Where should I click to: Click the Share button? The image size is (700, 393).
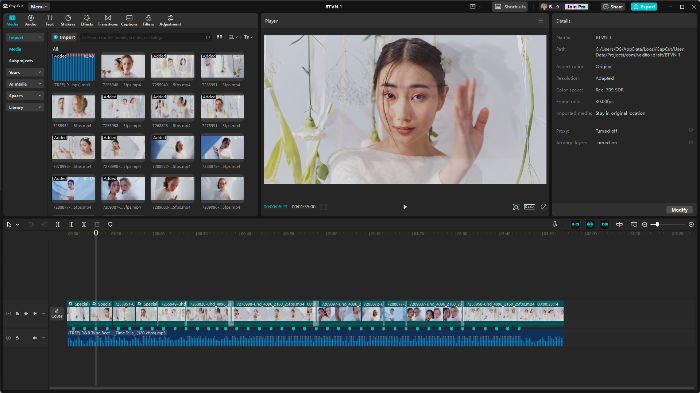point(612,7)
